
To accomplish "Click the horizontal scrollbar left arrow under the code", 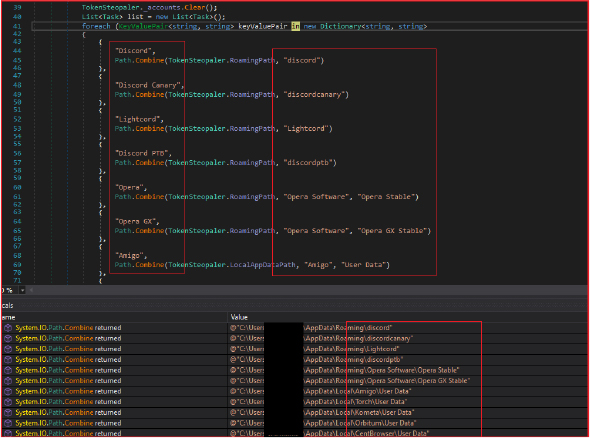I will click(x=31, y=290).
